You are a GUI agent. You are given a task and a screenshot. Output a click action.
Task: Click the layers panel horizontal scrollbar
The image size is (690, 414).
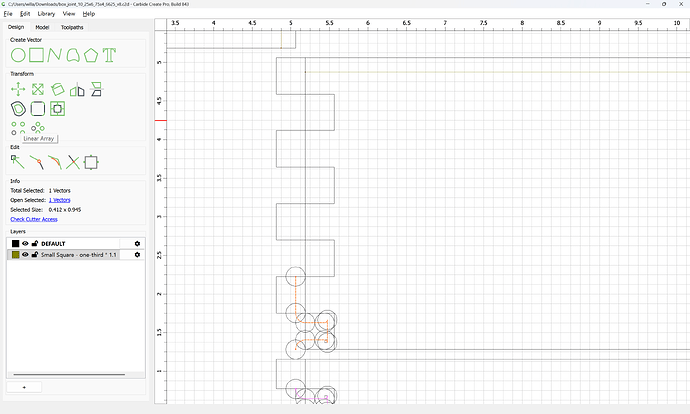click(69, 374)
